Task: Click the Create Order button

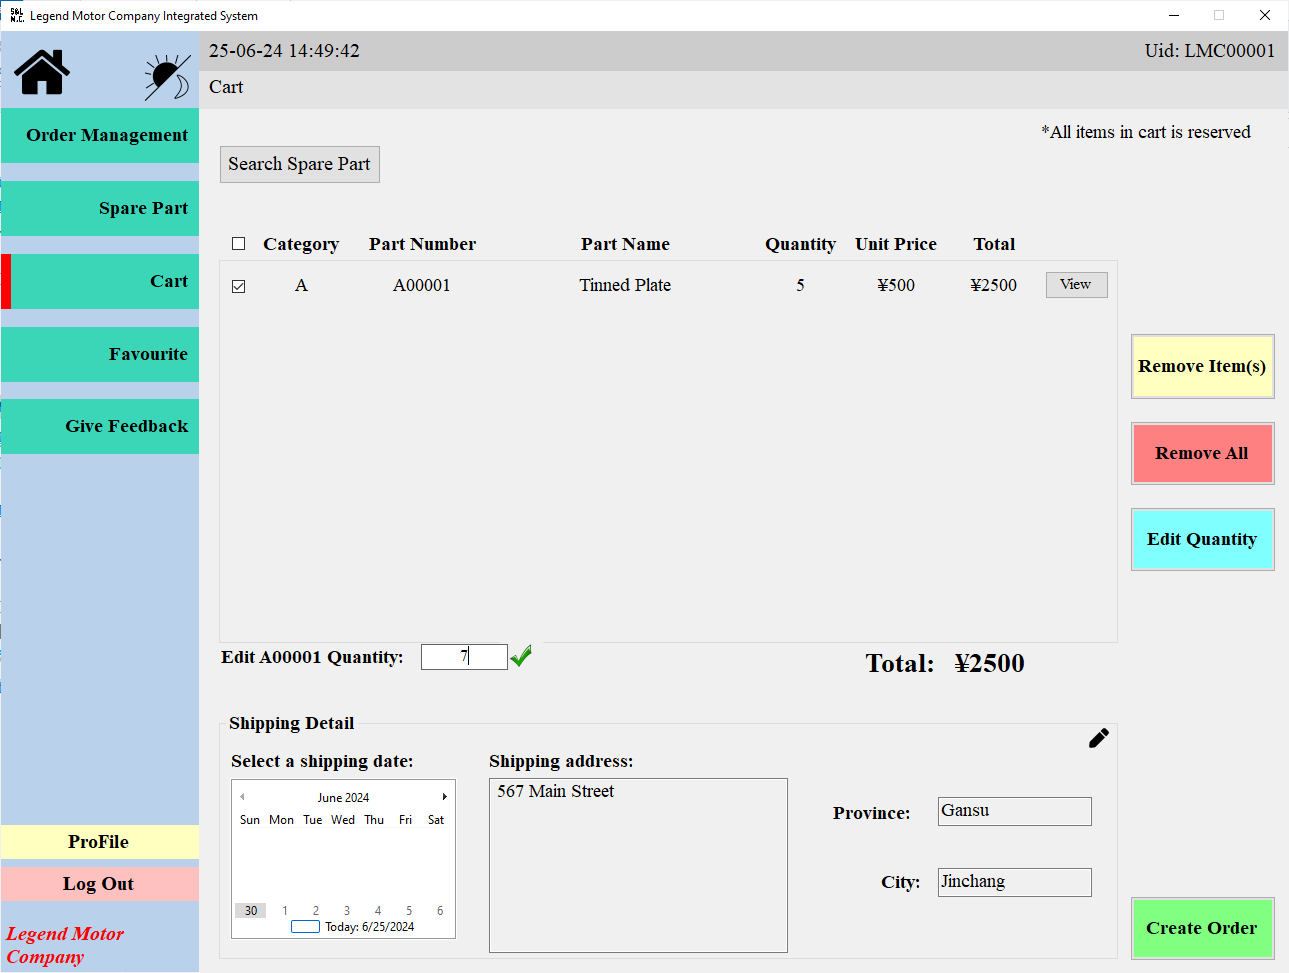Action: [x=1202, y=929]
